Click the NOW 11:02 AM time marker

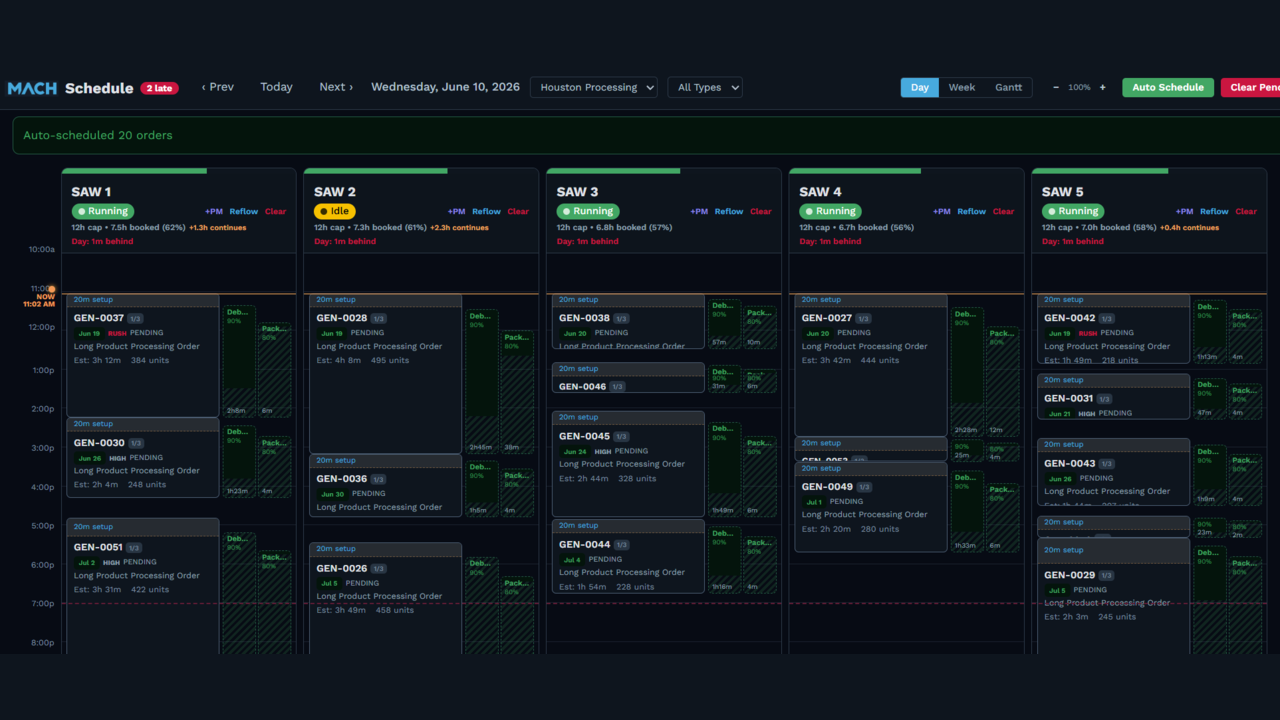39,300
